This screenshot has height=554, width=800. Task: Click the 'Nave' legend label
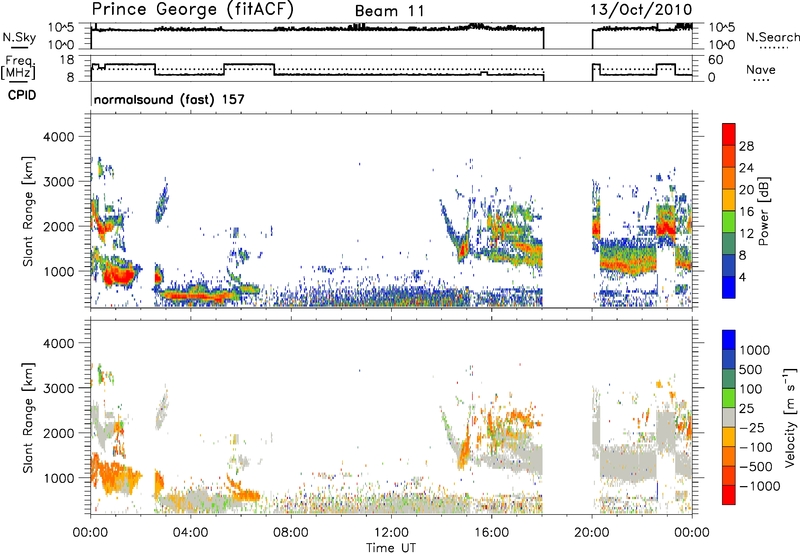(x=761, y=69)
